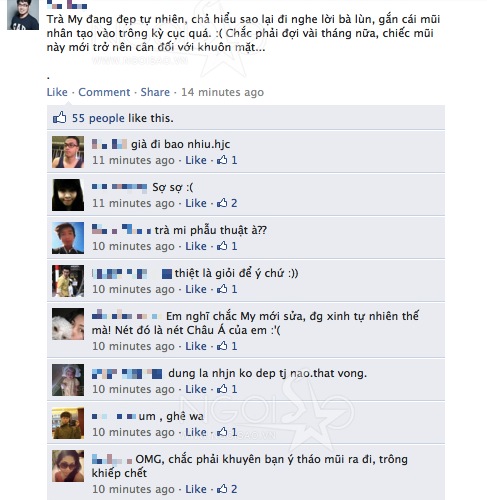Open the post author's profile picture
The width and height of the screenshot is (487, 500).
pos(23,15)
